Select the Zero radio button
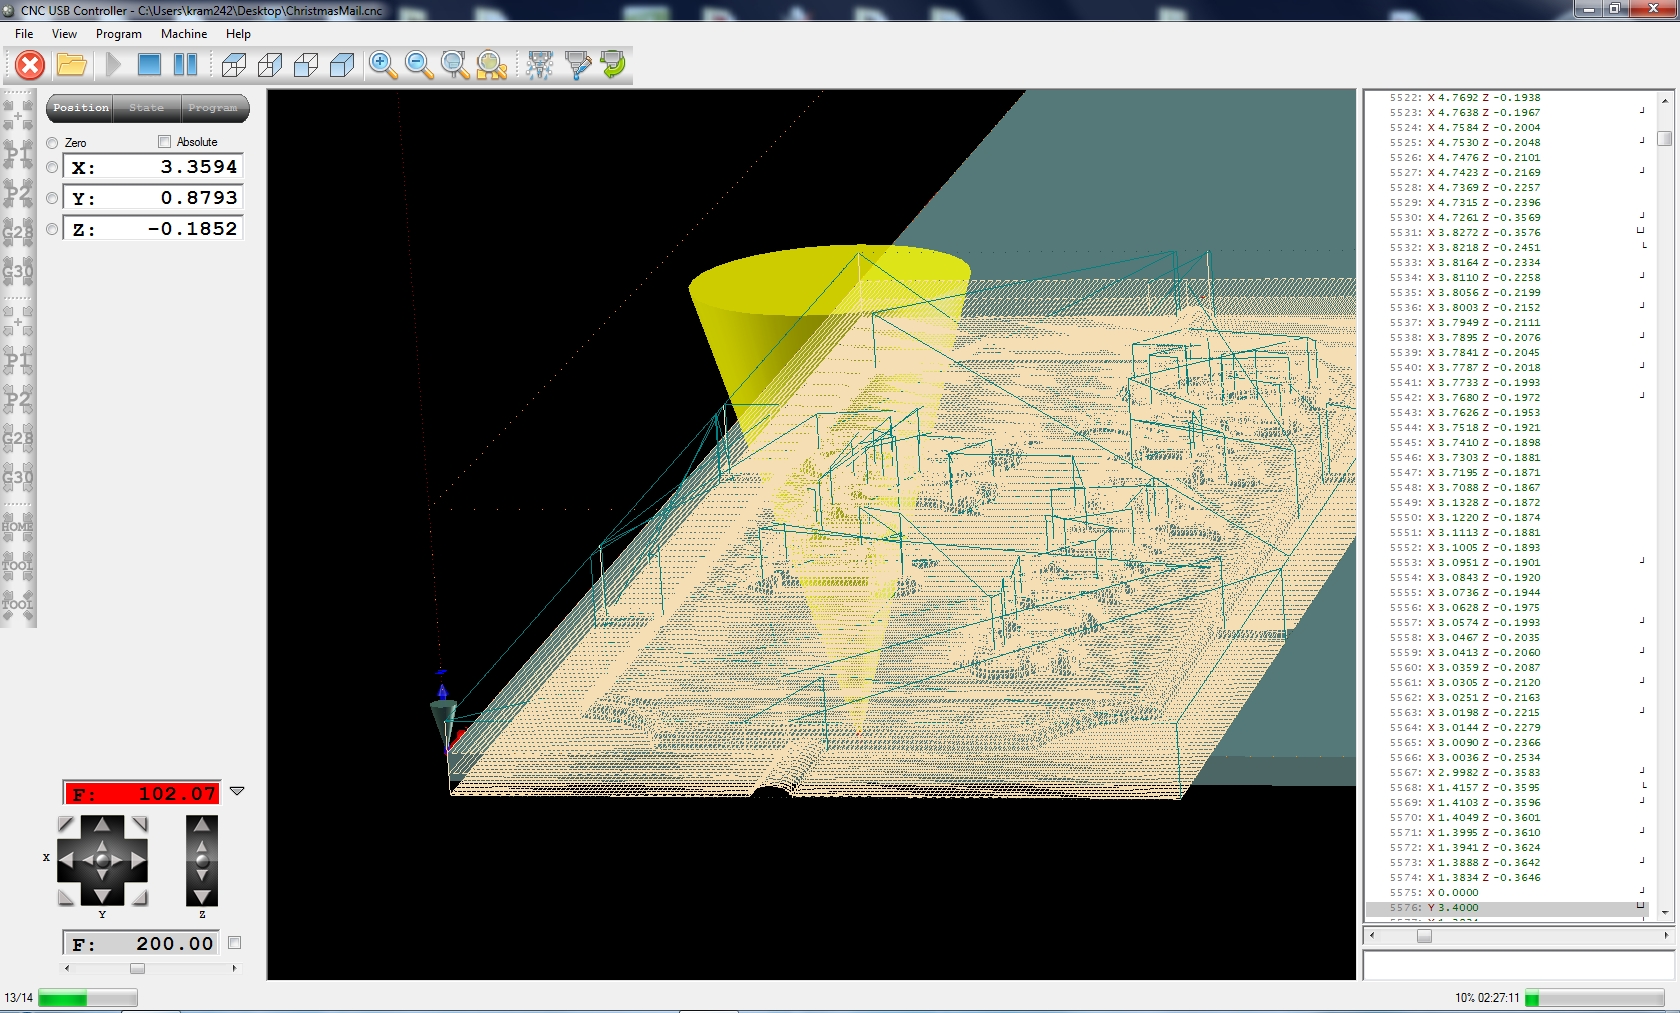Viewport: 1680px width, 1013px height. click(52, 143)
